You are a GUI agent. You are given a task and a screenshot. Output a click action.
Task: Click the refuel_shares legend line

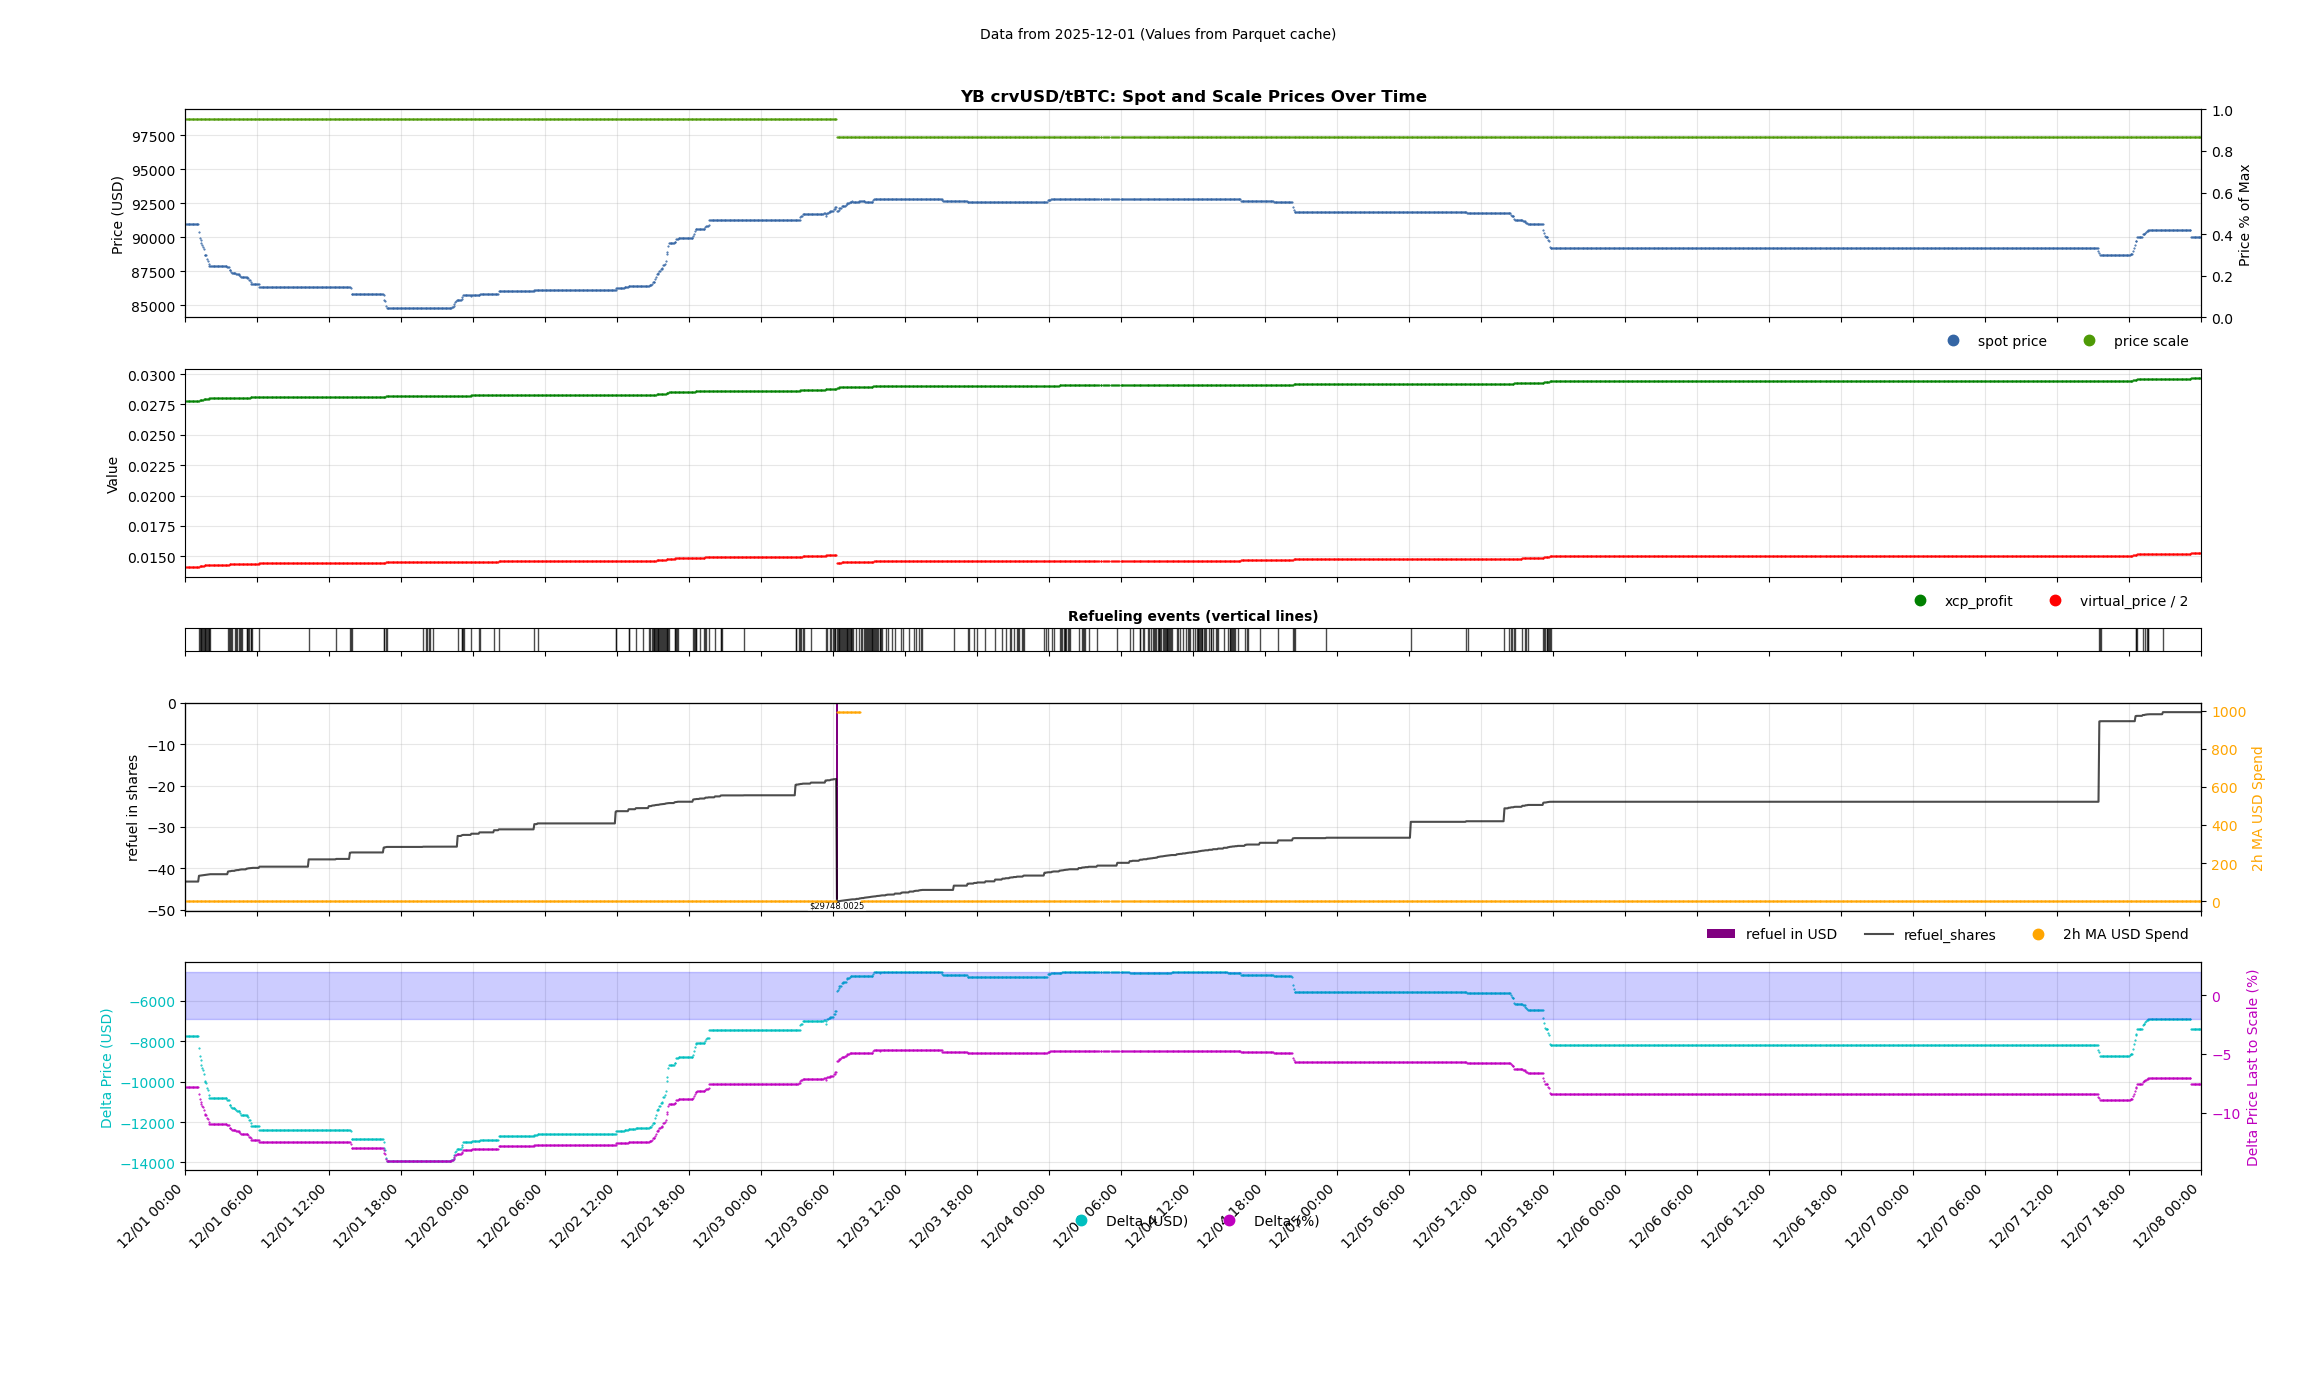click(1878, 934)
